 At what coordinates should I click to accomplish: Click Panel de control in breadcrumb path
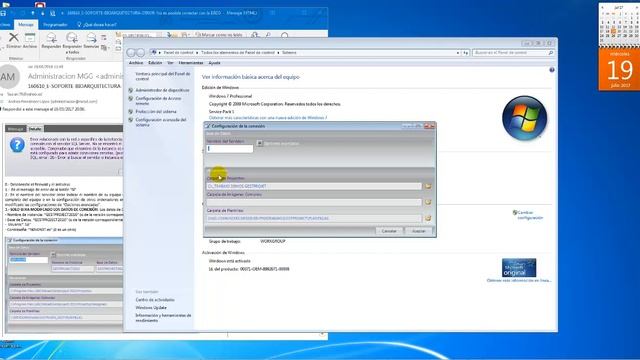pyautogui.click(x=178, y=53)
